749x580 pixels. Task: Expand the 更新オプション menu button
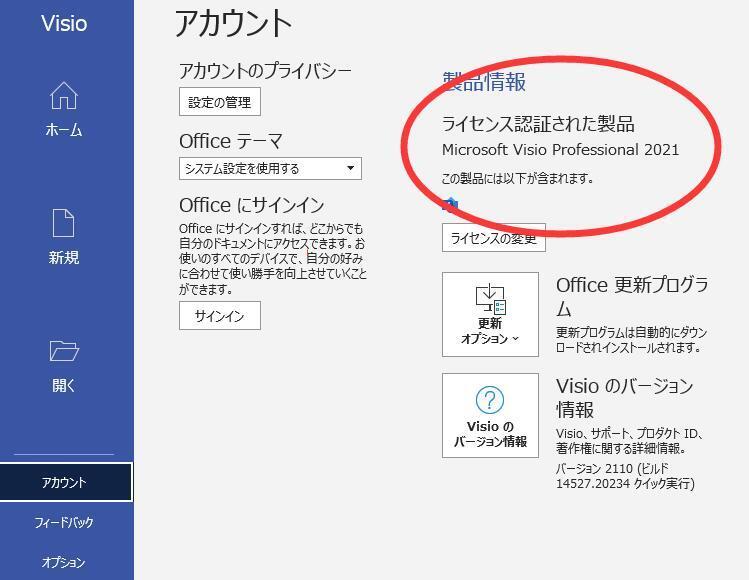coord(490,314)
